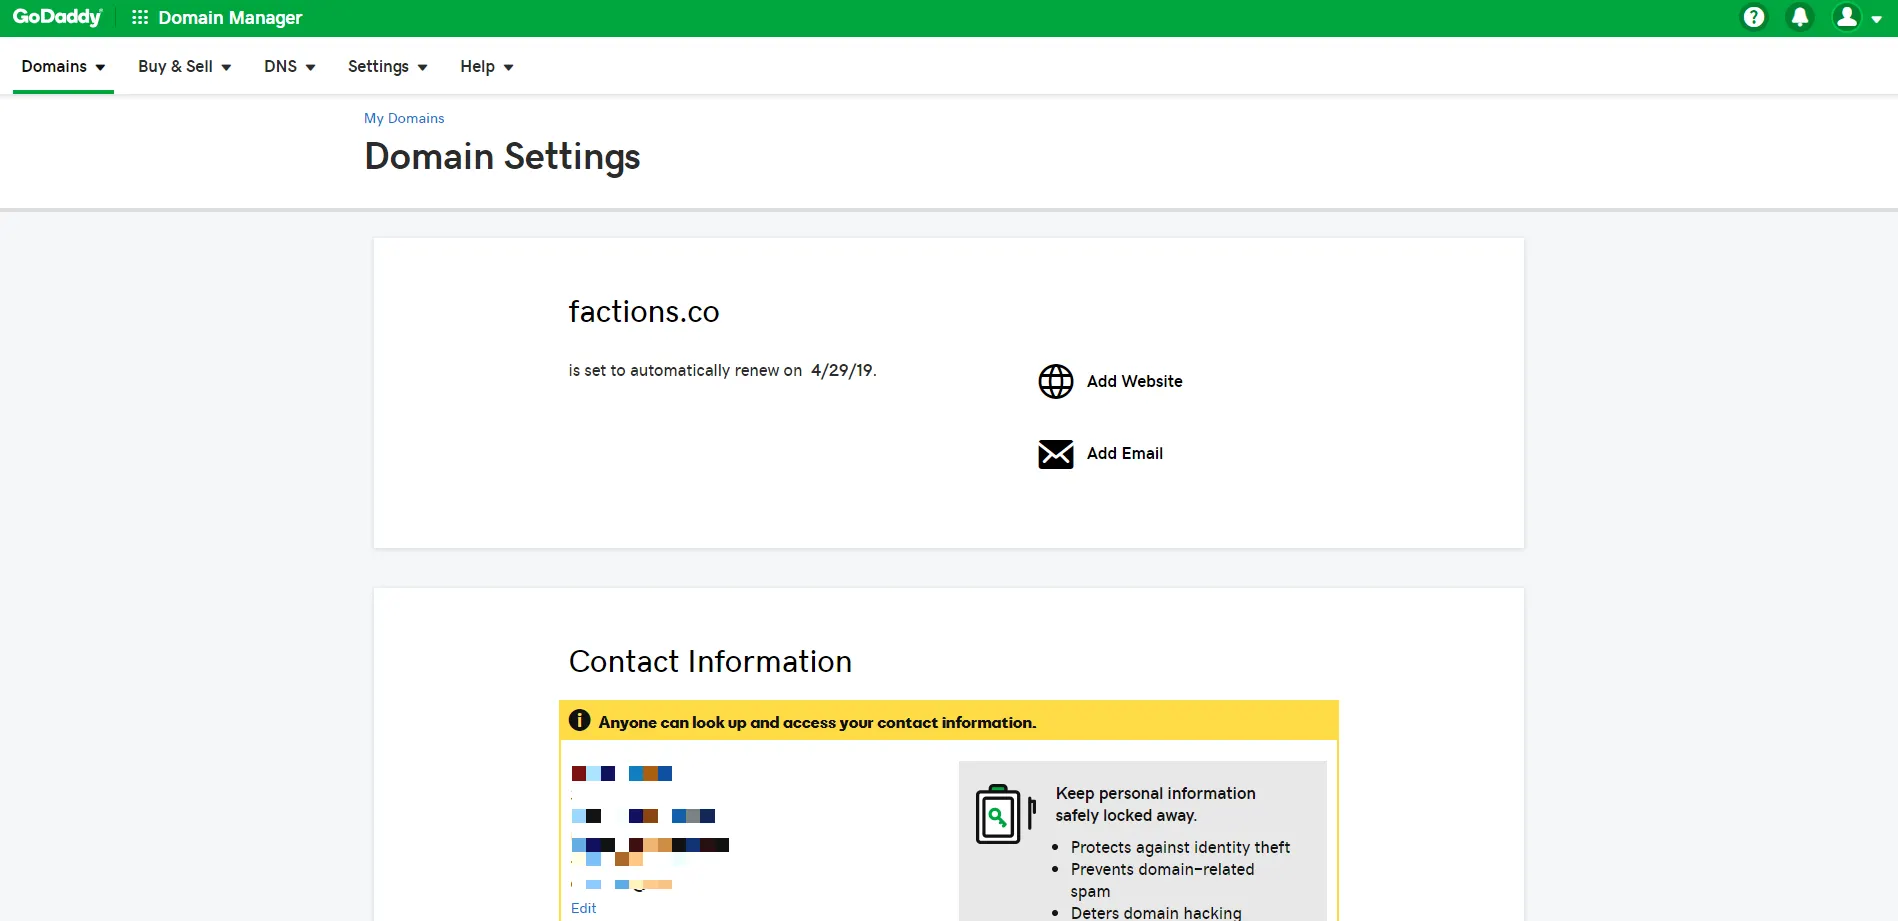Click 'Protects against identity theft' bullet

point(1180,847)
